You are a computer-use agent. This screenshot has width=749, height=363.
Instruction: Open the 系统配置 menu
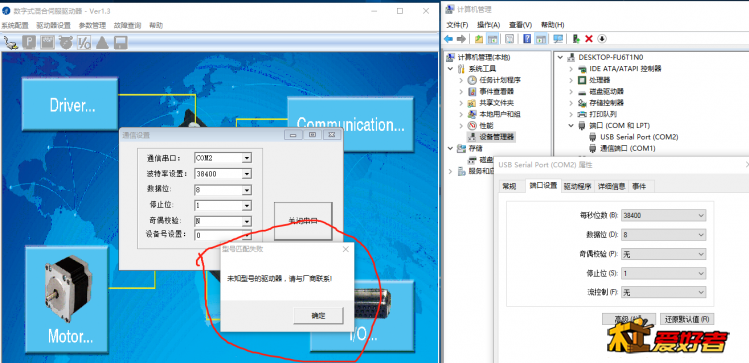[15, 25]
